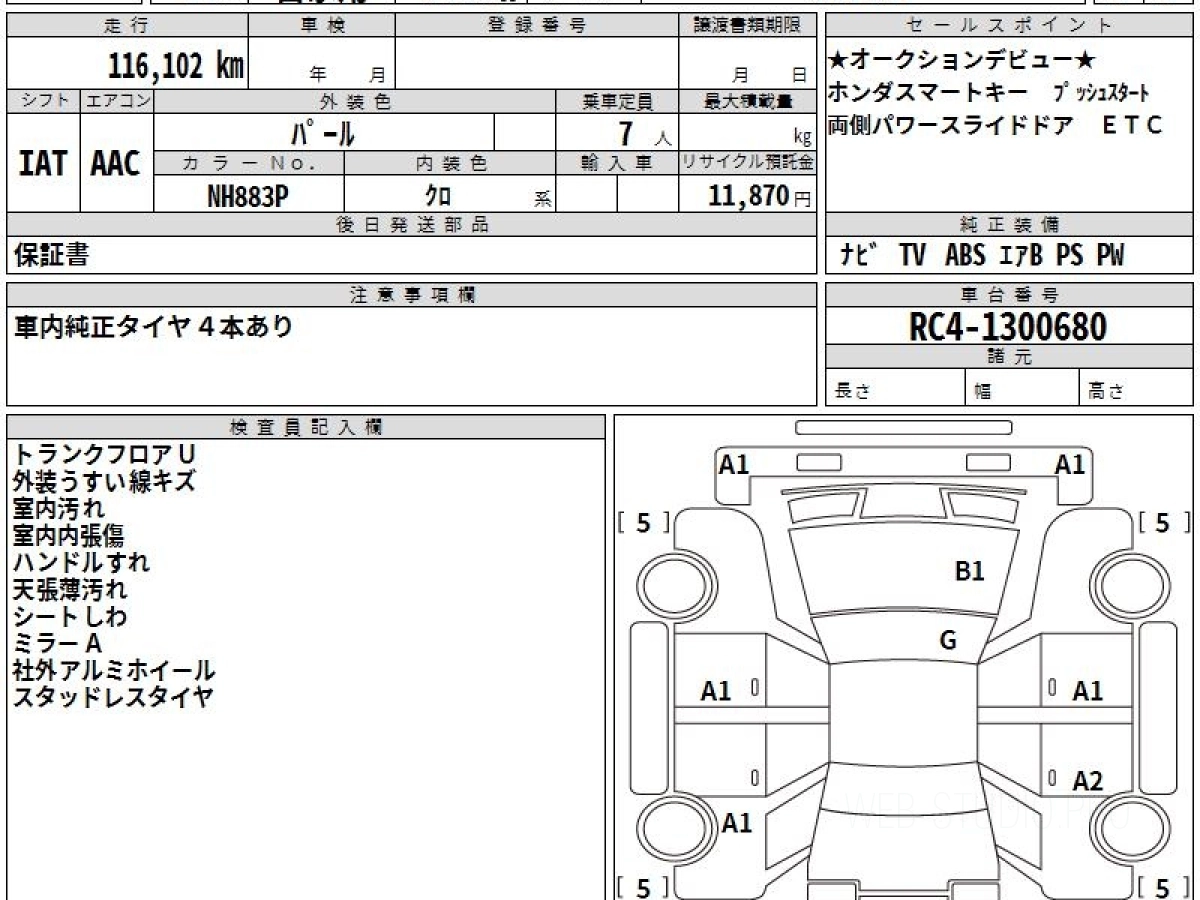Select the 純正装備 header
This screenshot has height=900, width=1200.
(x=1010, y=225)
